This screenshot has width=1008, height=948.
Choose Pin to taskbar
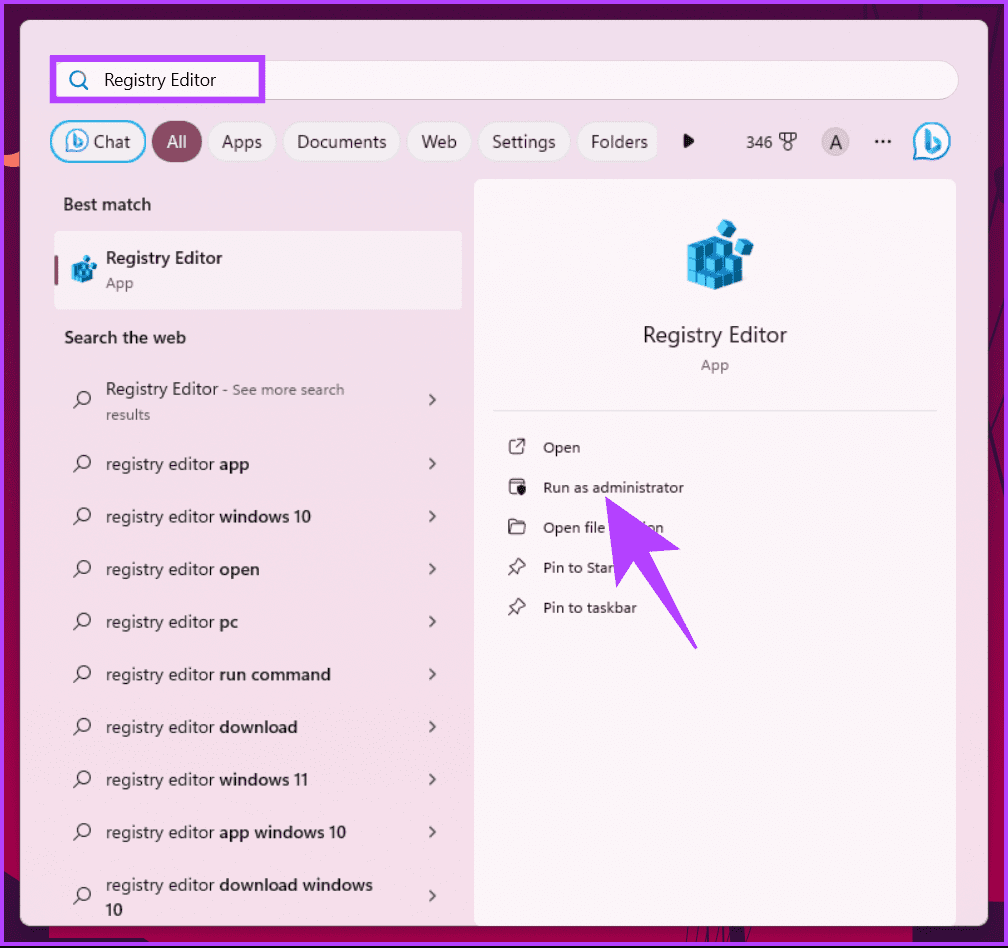point(590,608)
